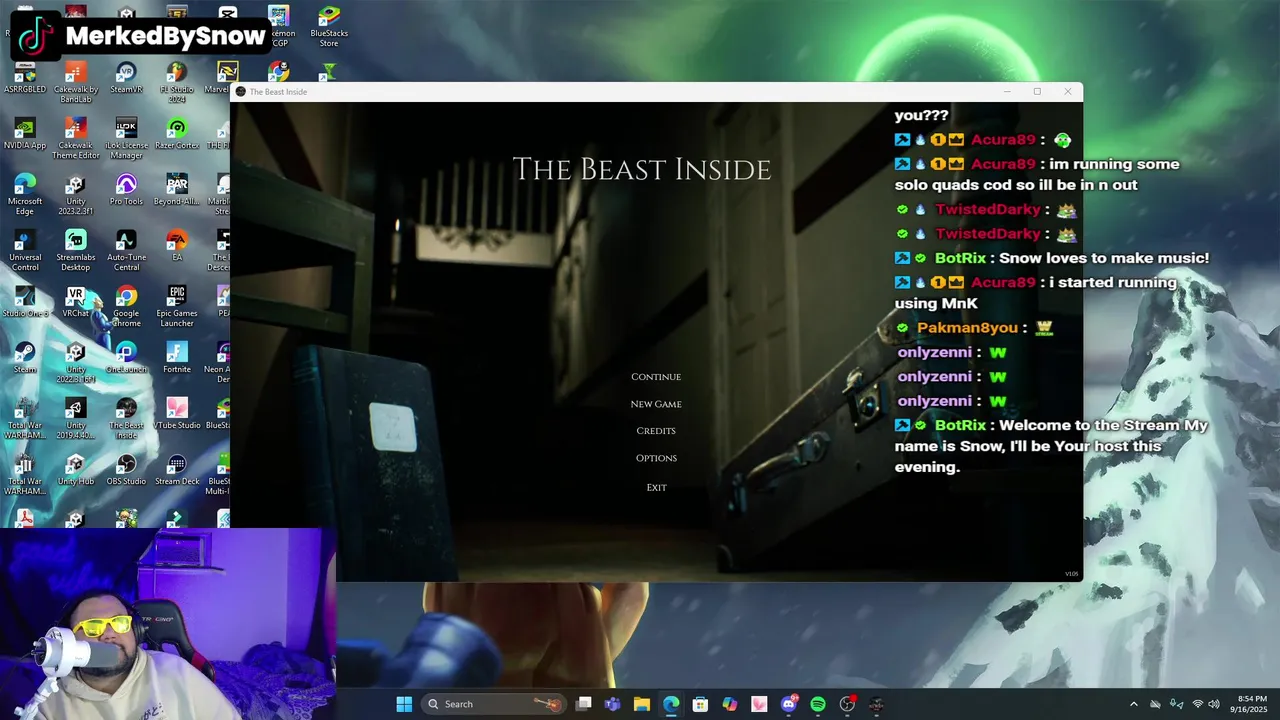The height and width of the screenshot is (720, 1280).
Task: Choose Exit in The Beast Inside menu
Action: click(656, 487)
